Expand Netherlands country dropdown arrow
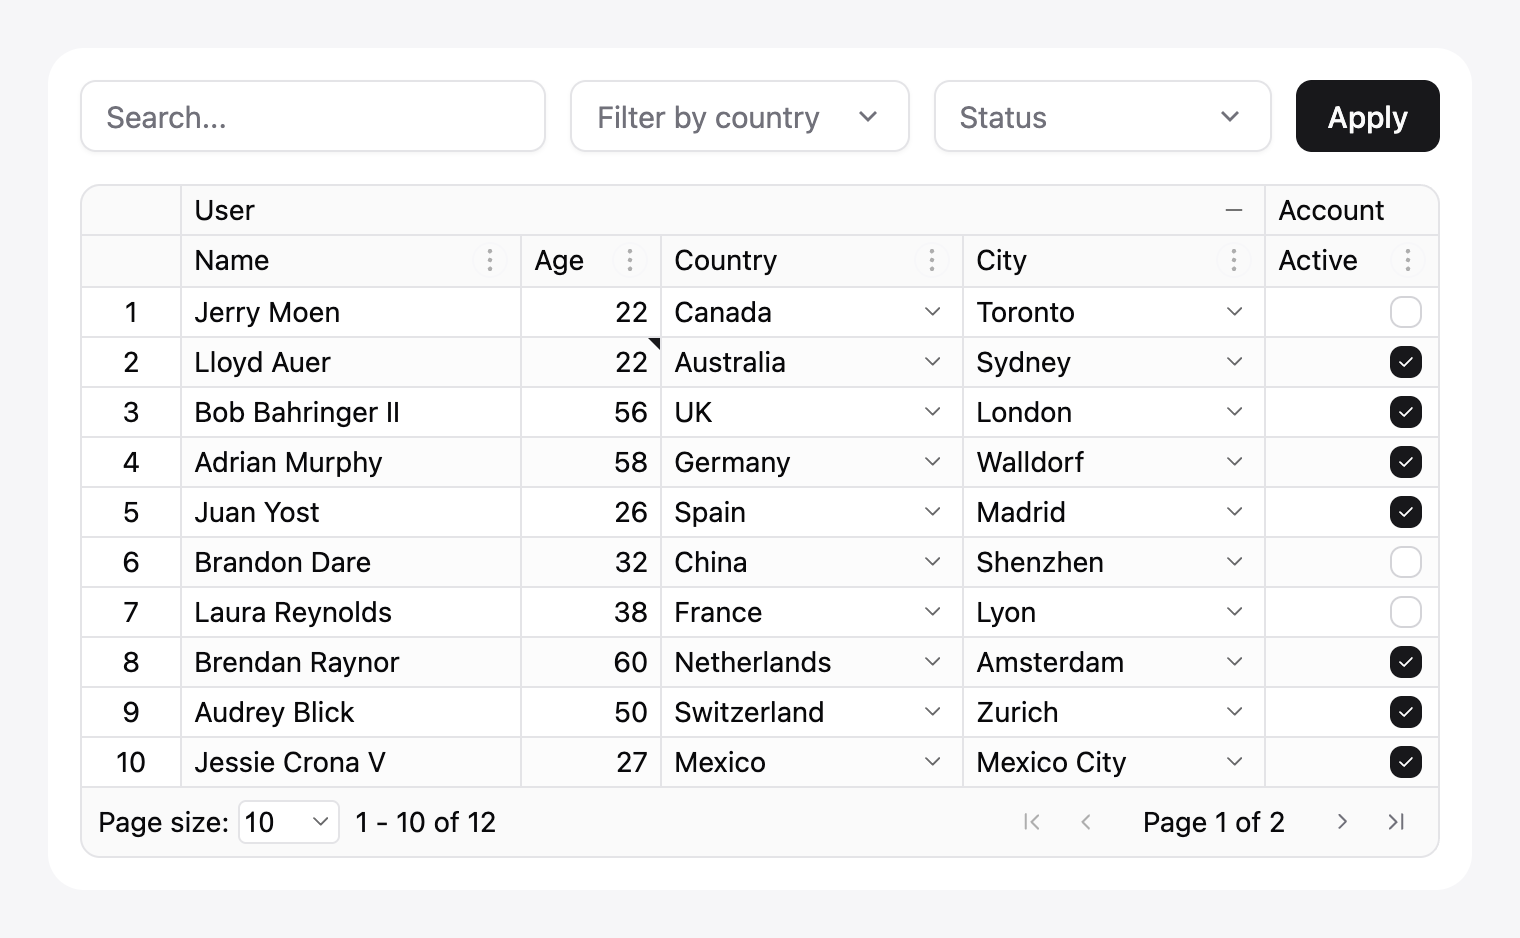This screenshot has height=938, width=1520. click(932, 662)
